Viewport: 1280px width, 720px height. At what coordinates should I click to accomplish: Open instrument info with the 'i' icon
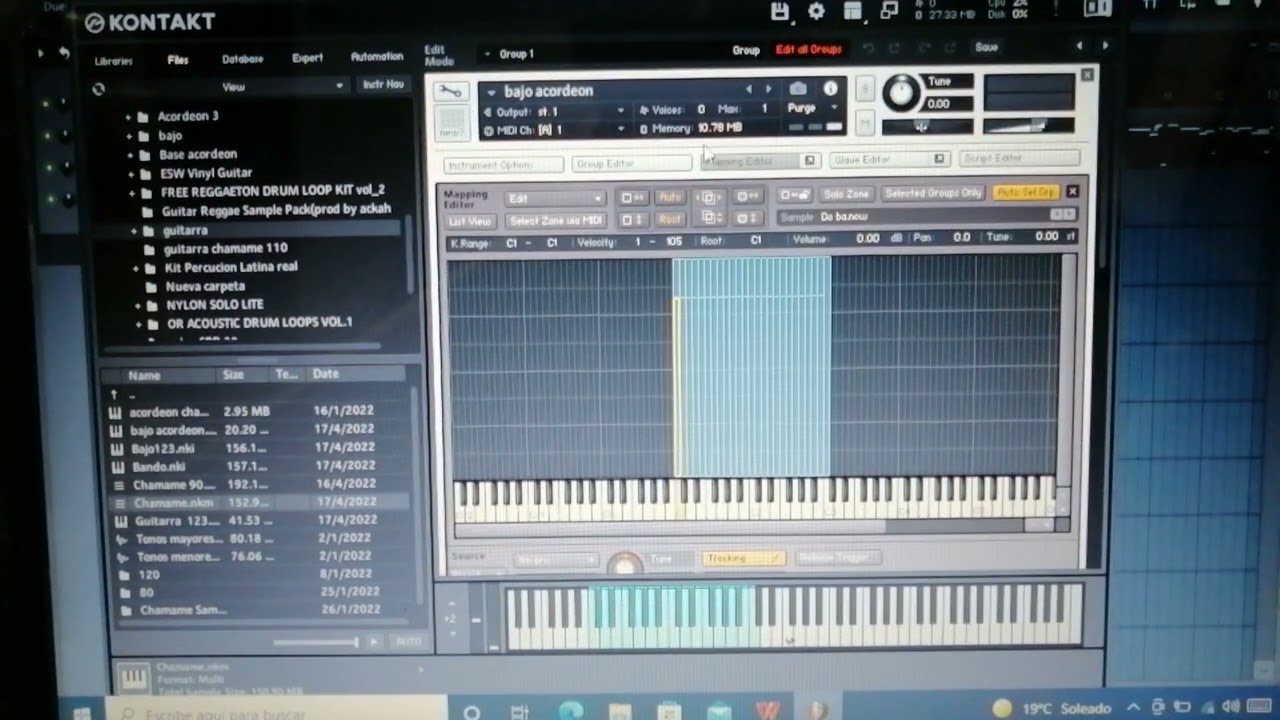pyautogui.click(x=830, y=90)
